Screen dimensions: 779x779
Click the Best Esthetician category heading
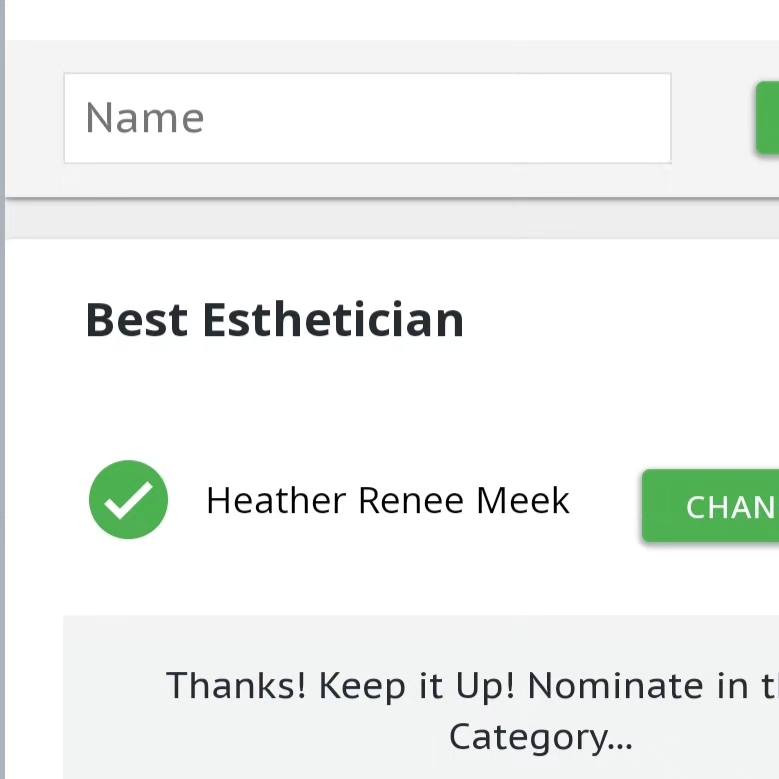click(274, 320)
